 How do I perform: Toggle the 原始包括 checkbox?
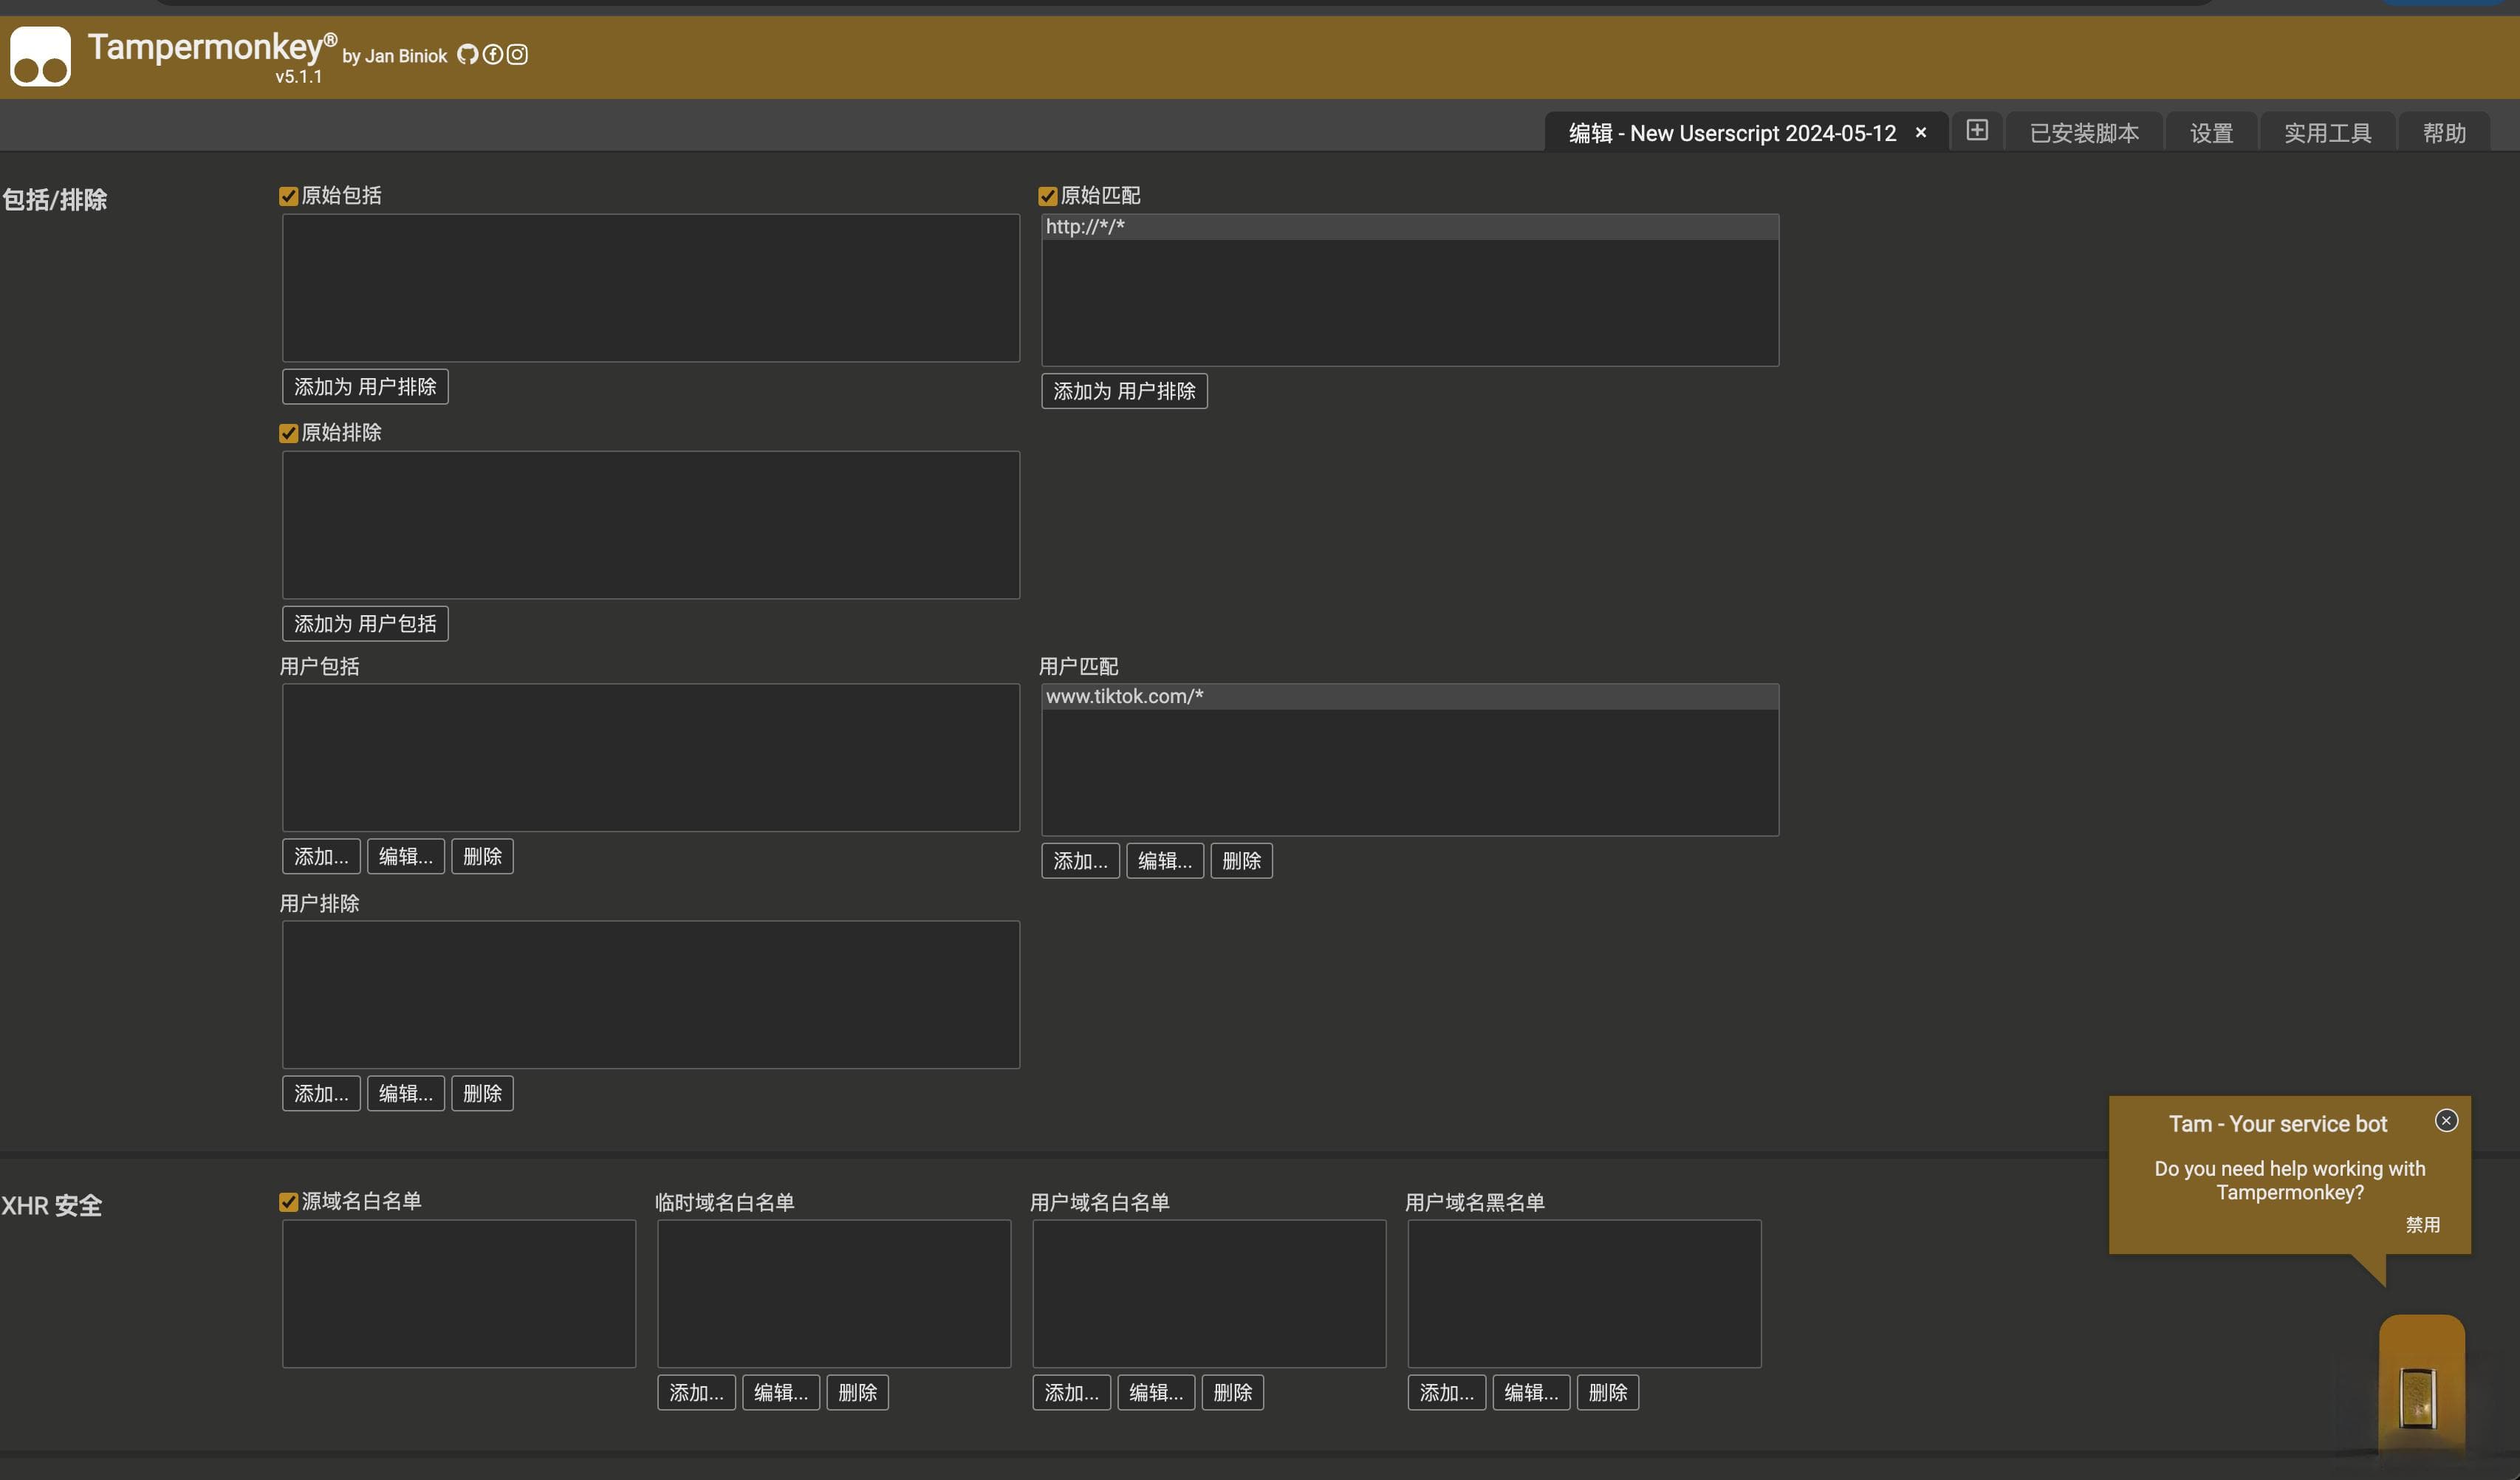pos(288,196)
